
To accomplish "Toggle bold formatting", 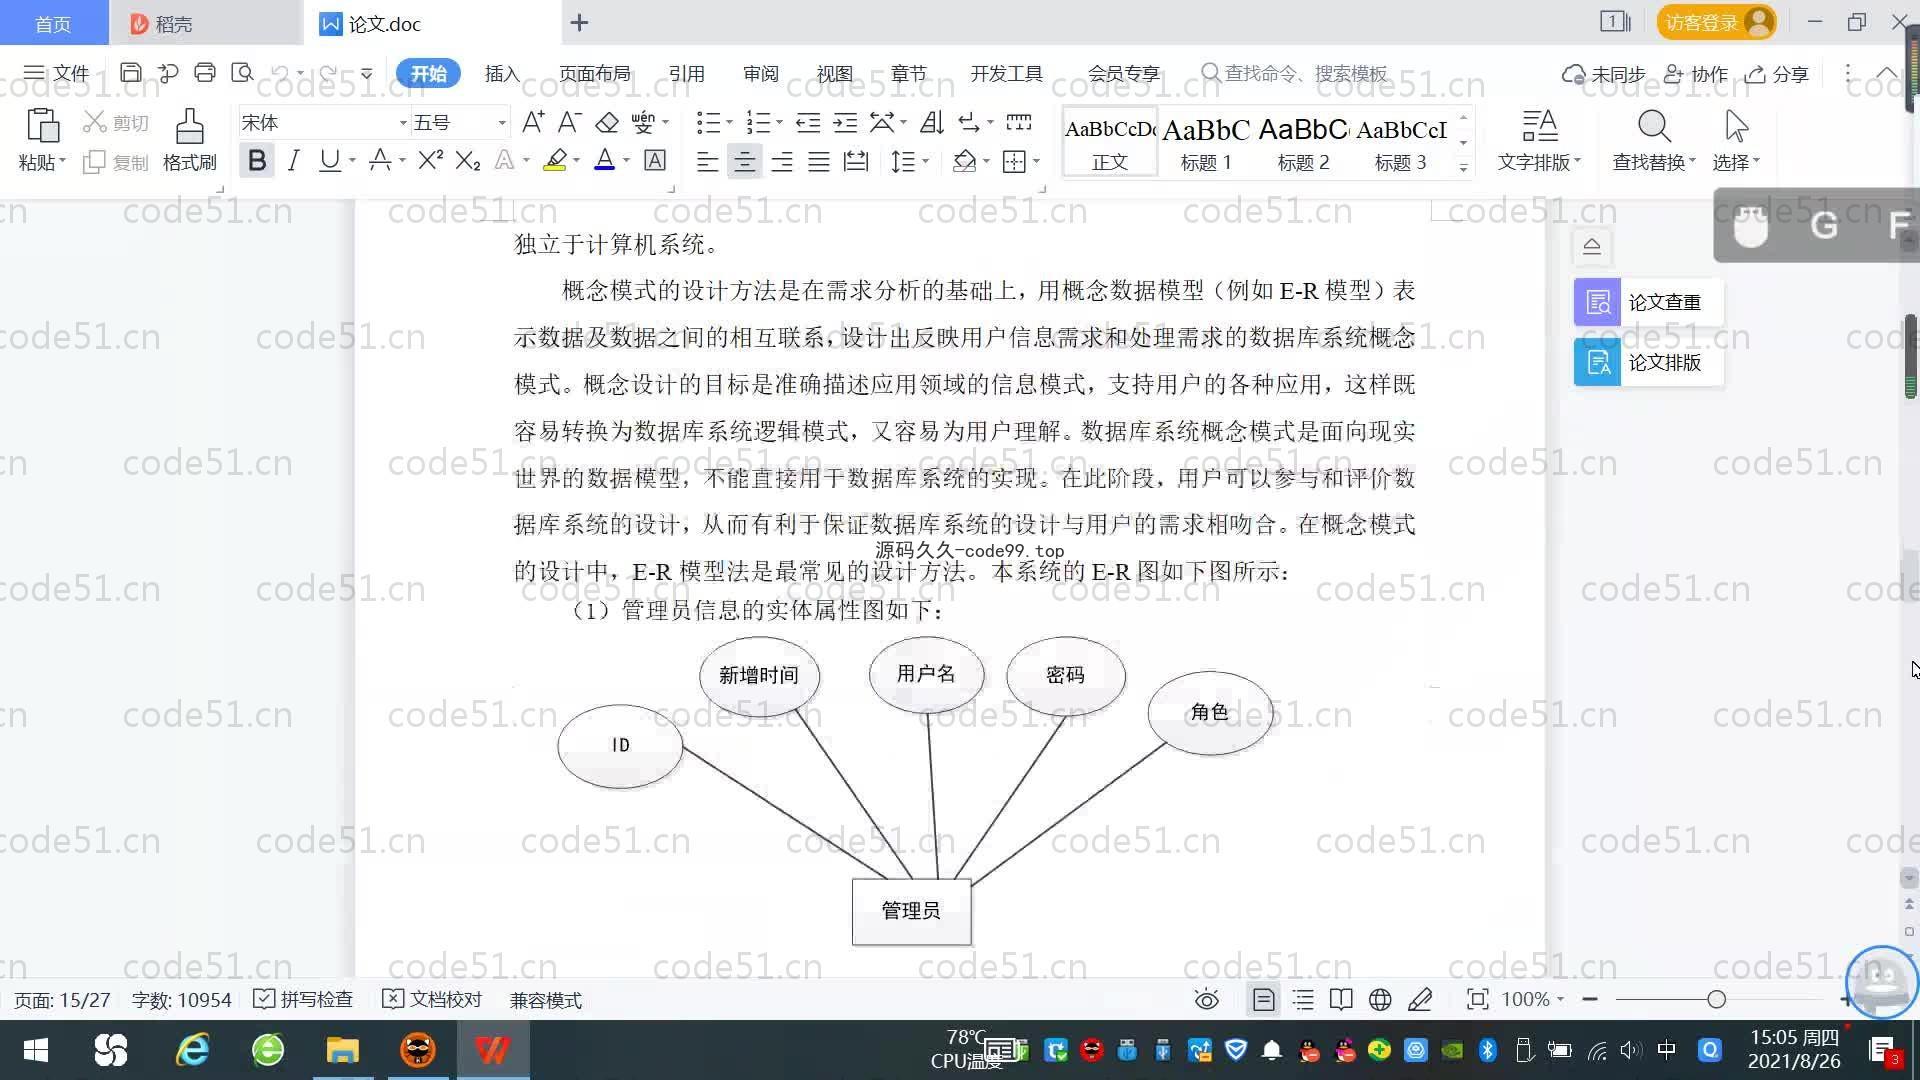I will click(x=257, y=160).
